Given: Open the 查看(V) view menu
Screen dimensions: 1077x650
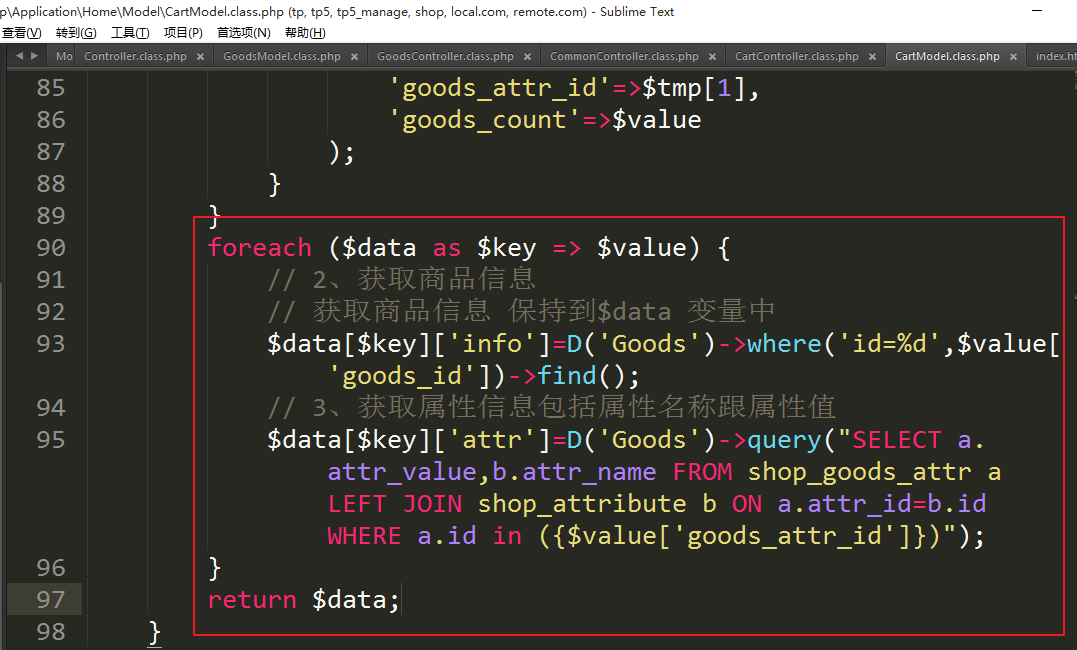Looking at the screenshot, I should 21,33.
